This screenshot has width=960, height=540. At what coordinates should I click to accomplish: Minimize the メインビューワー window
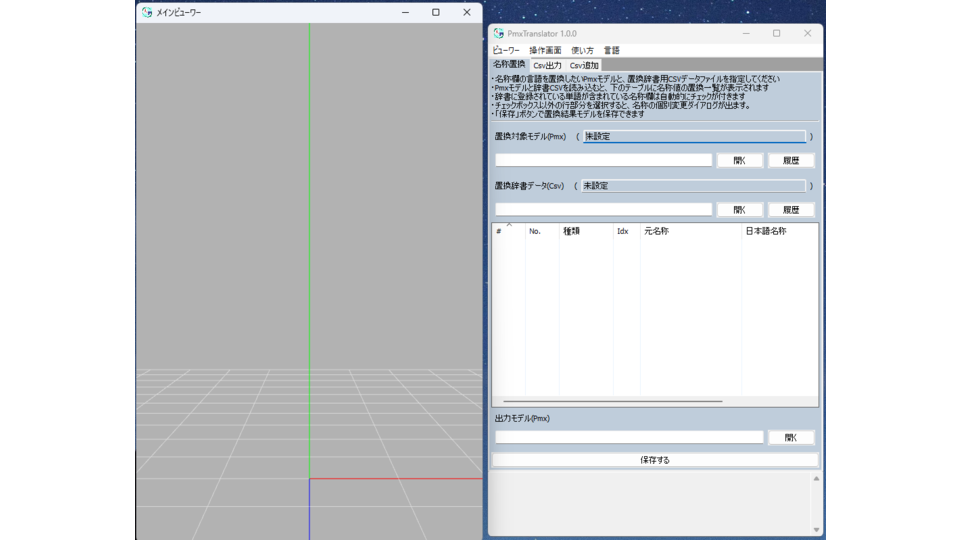405,12
